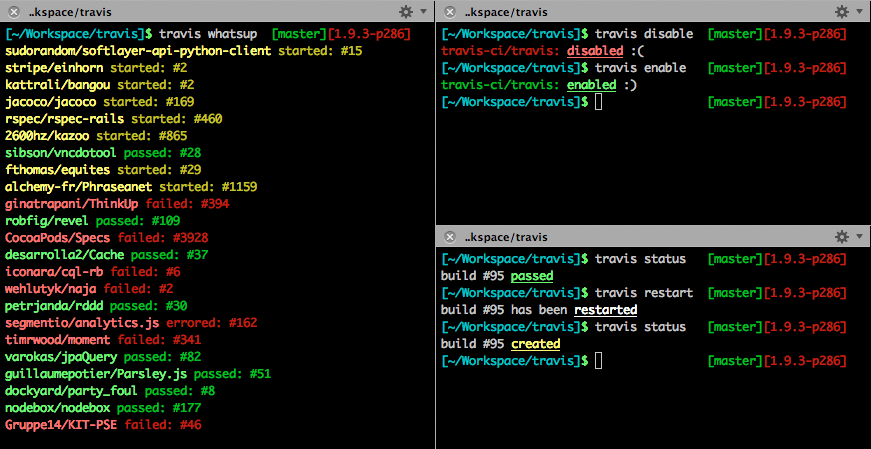871x449 pixels.
Task: Select bottom-right pane title '..kspace/travis'
Action: coord(505,237)
